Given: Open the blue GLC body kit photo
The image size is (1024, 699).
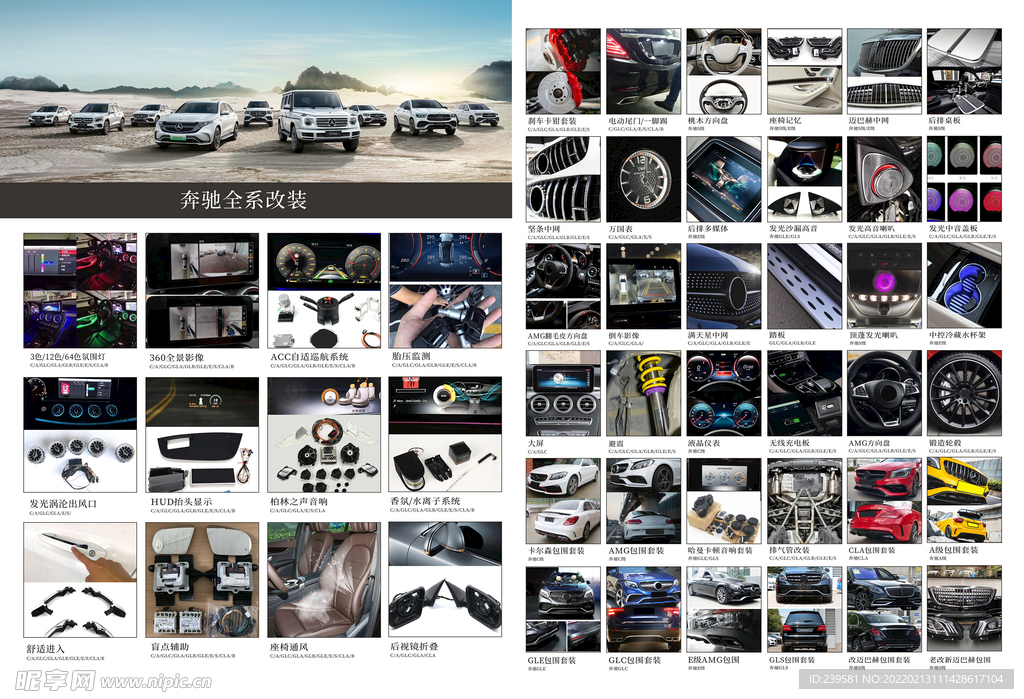Looking at the screenshot, I should click(x=643, y=609).
